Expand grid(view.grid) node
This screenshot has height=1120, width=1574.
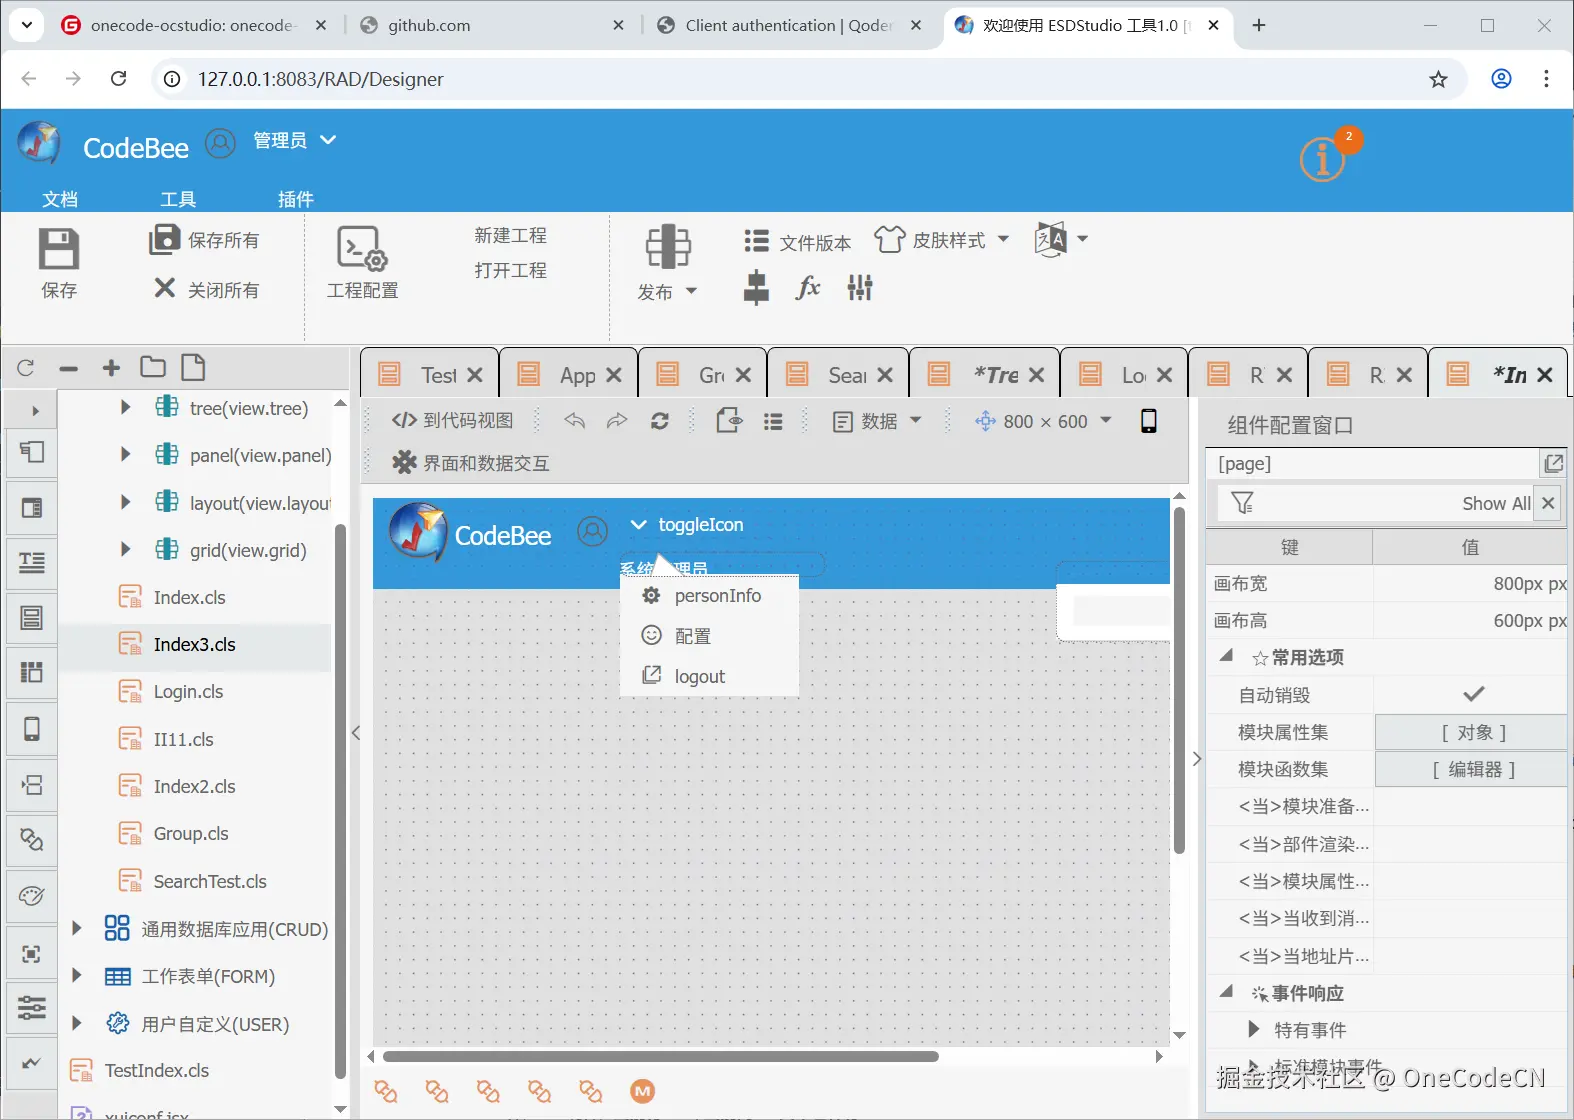[125, 549]
